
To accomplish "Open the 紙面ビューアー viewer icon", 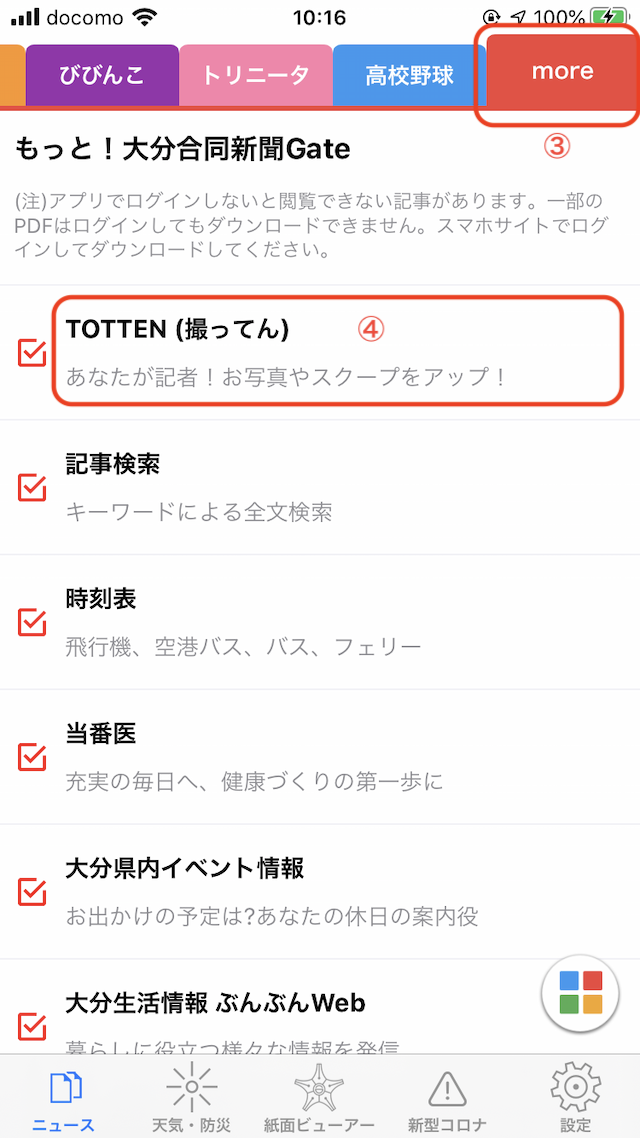I will tap(318, 1087).
